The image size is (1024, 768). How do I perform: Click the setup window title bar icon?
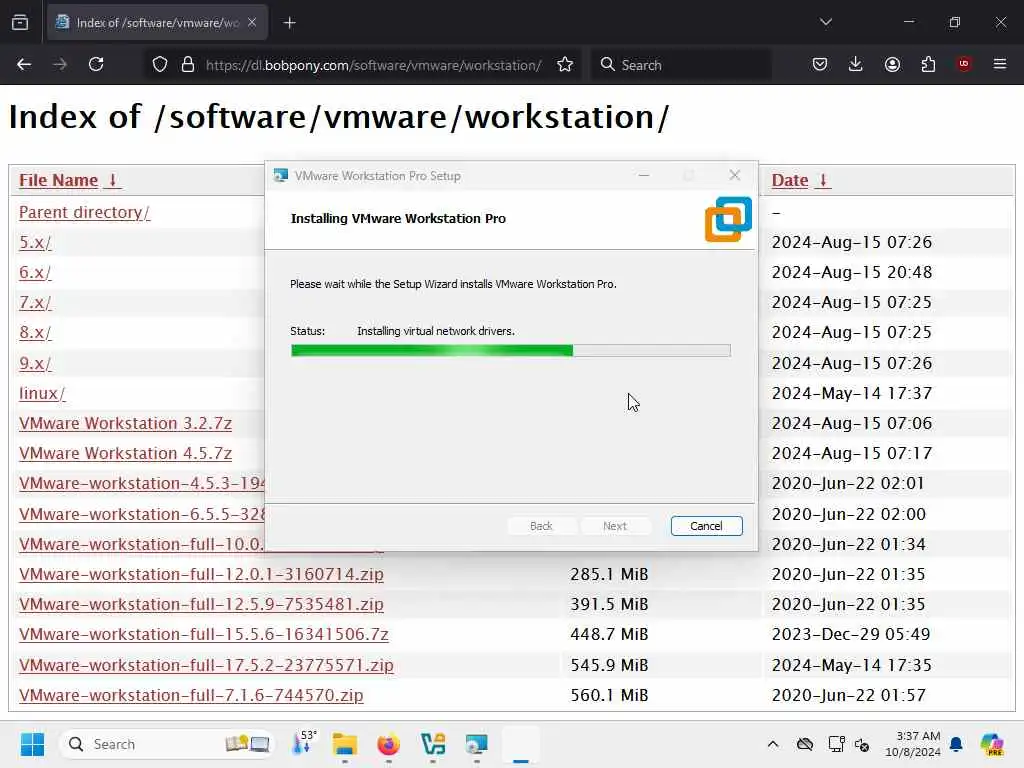pos(281,176)
